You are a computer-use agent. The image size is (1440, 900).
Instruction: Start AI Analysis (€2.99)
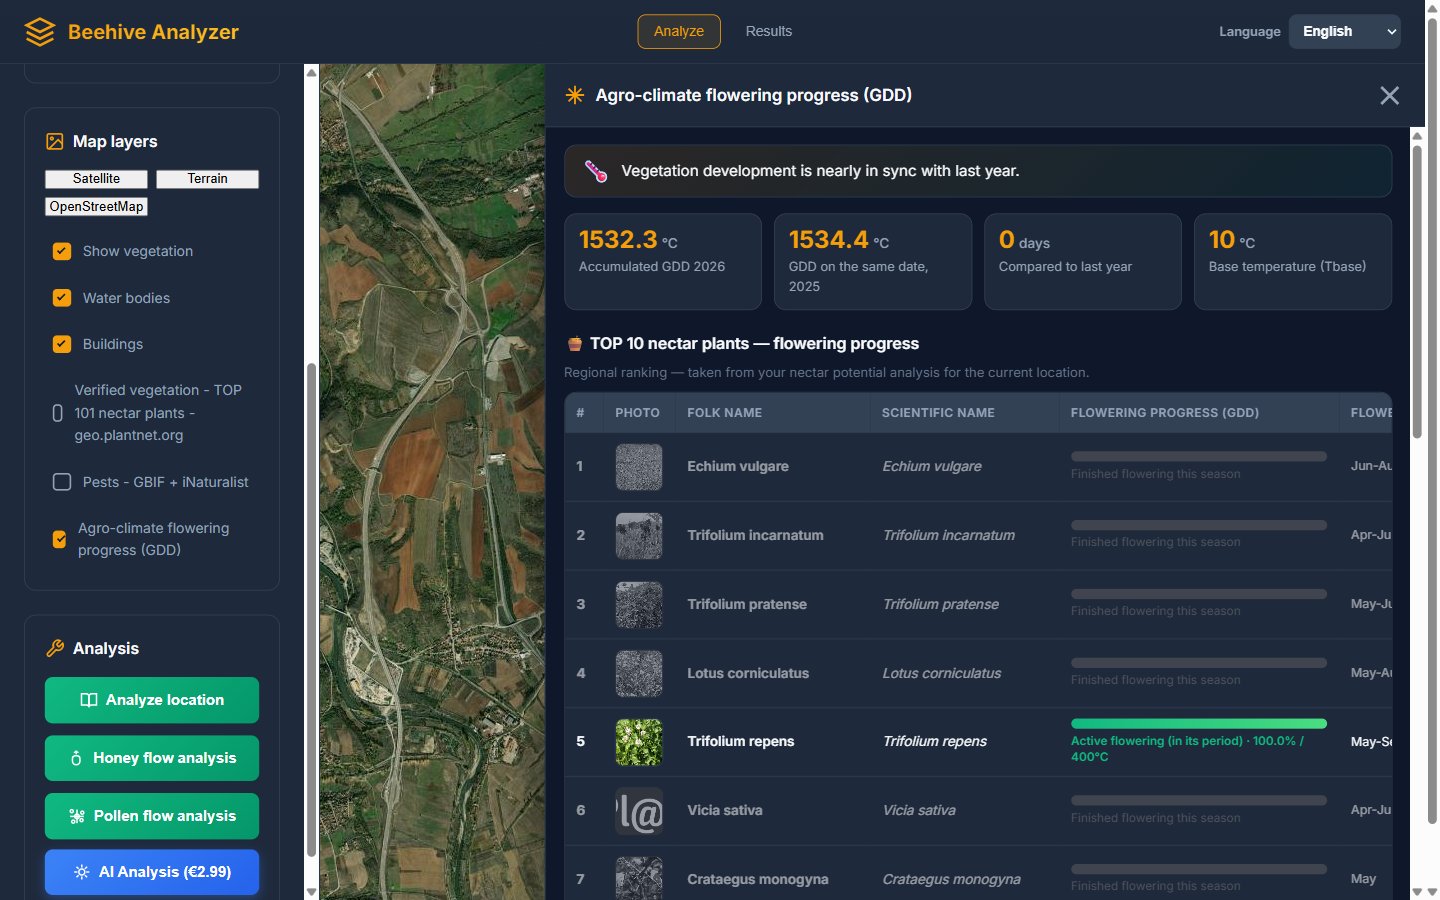click(x=152, y=872)
